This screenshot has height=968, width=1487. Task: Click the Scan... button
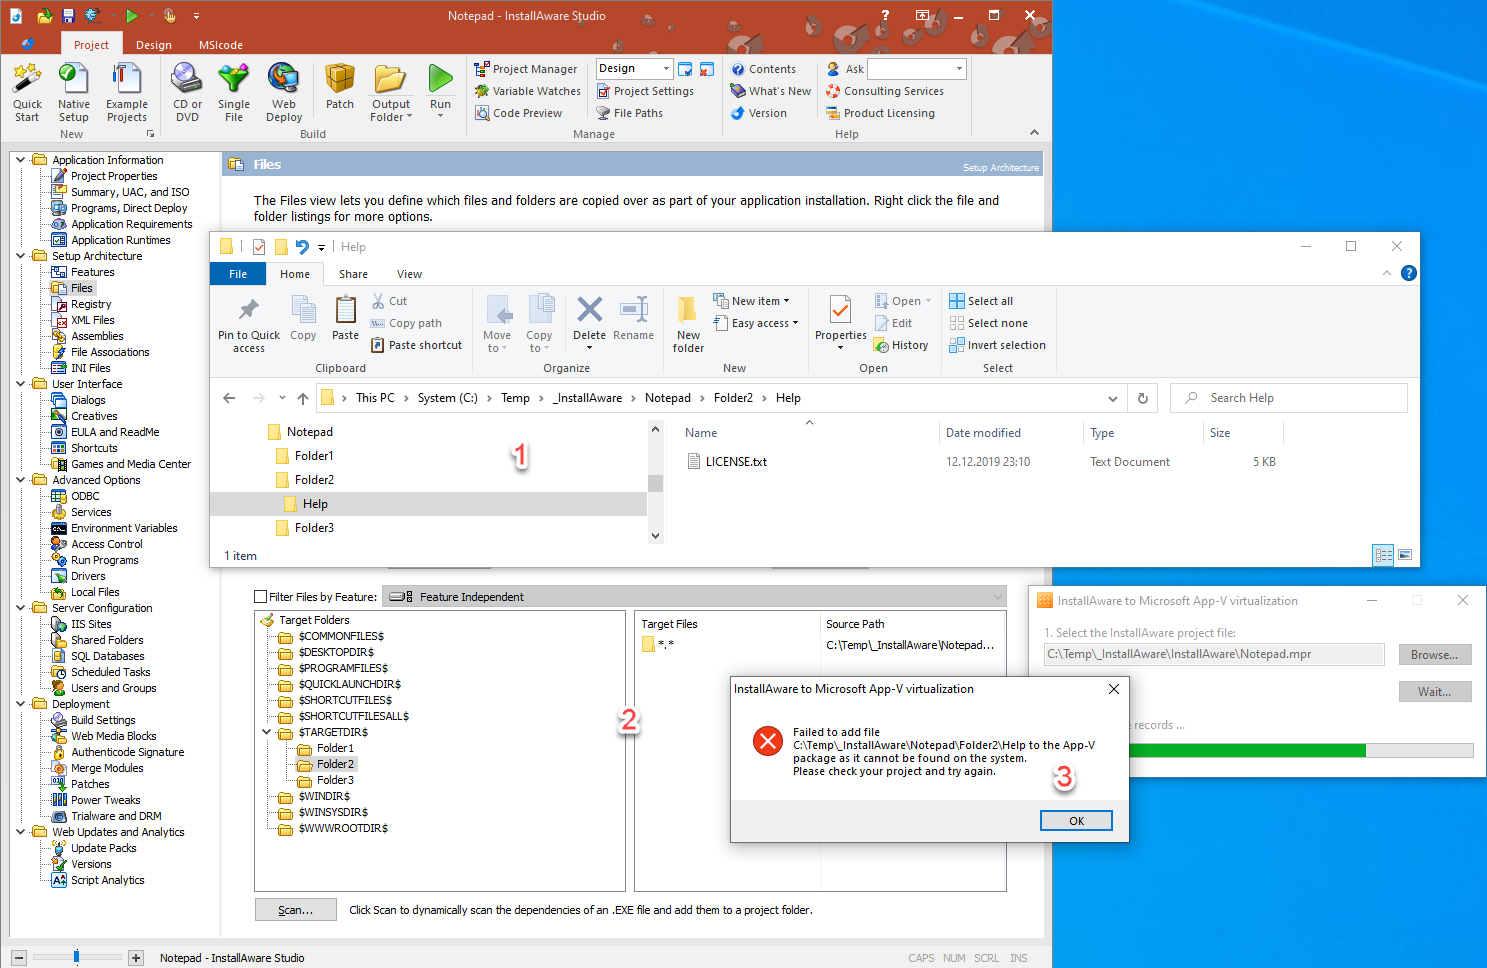point(295,910)
